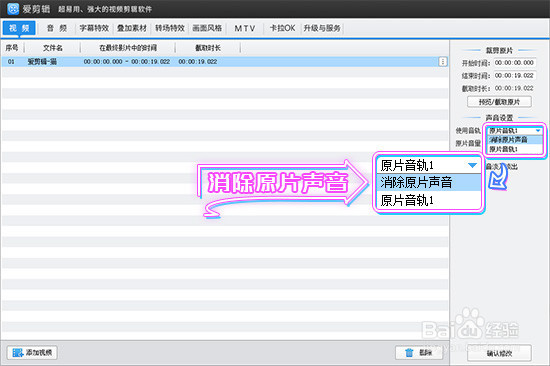Click the 预览/截取原片 button
The image size is (550, 366).
pyautogui.click(x=499, y=102)
